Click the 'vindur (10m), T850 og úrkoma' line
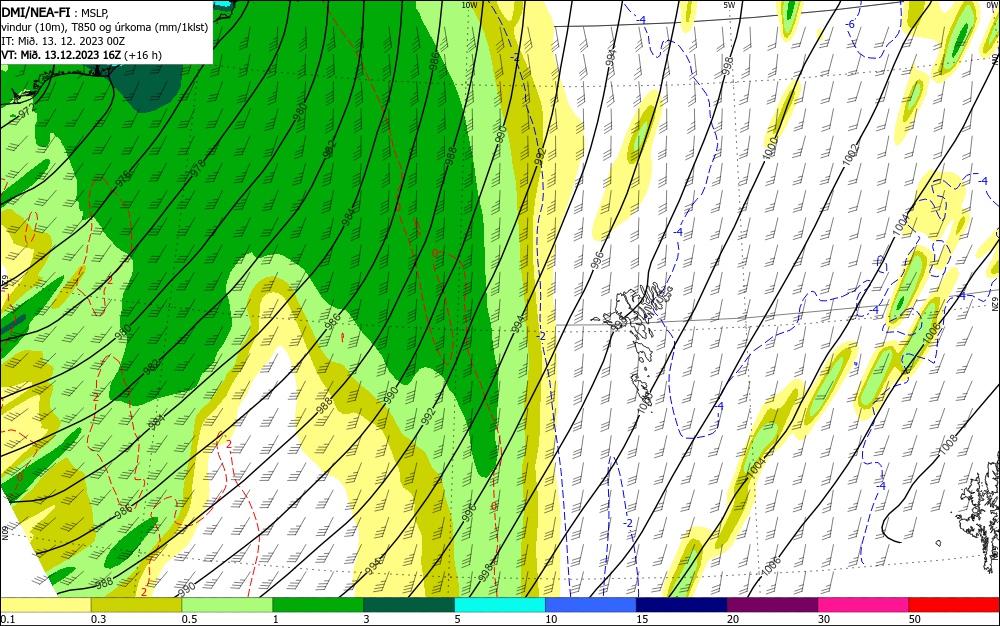 105,27
